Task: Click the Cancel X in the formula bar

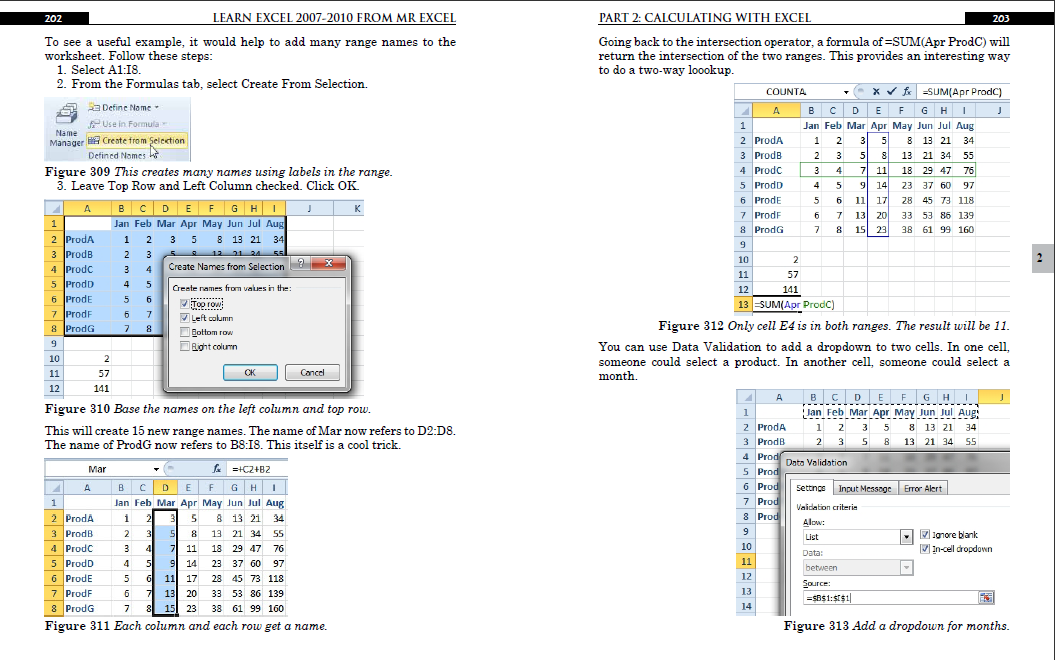Action: (876, 91)
